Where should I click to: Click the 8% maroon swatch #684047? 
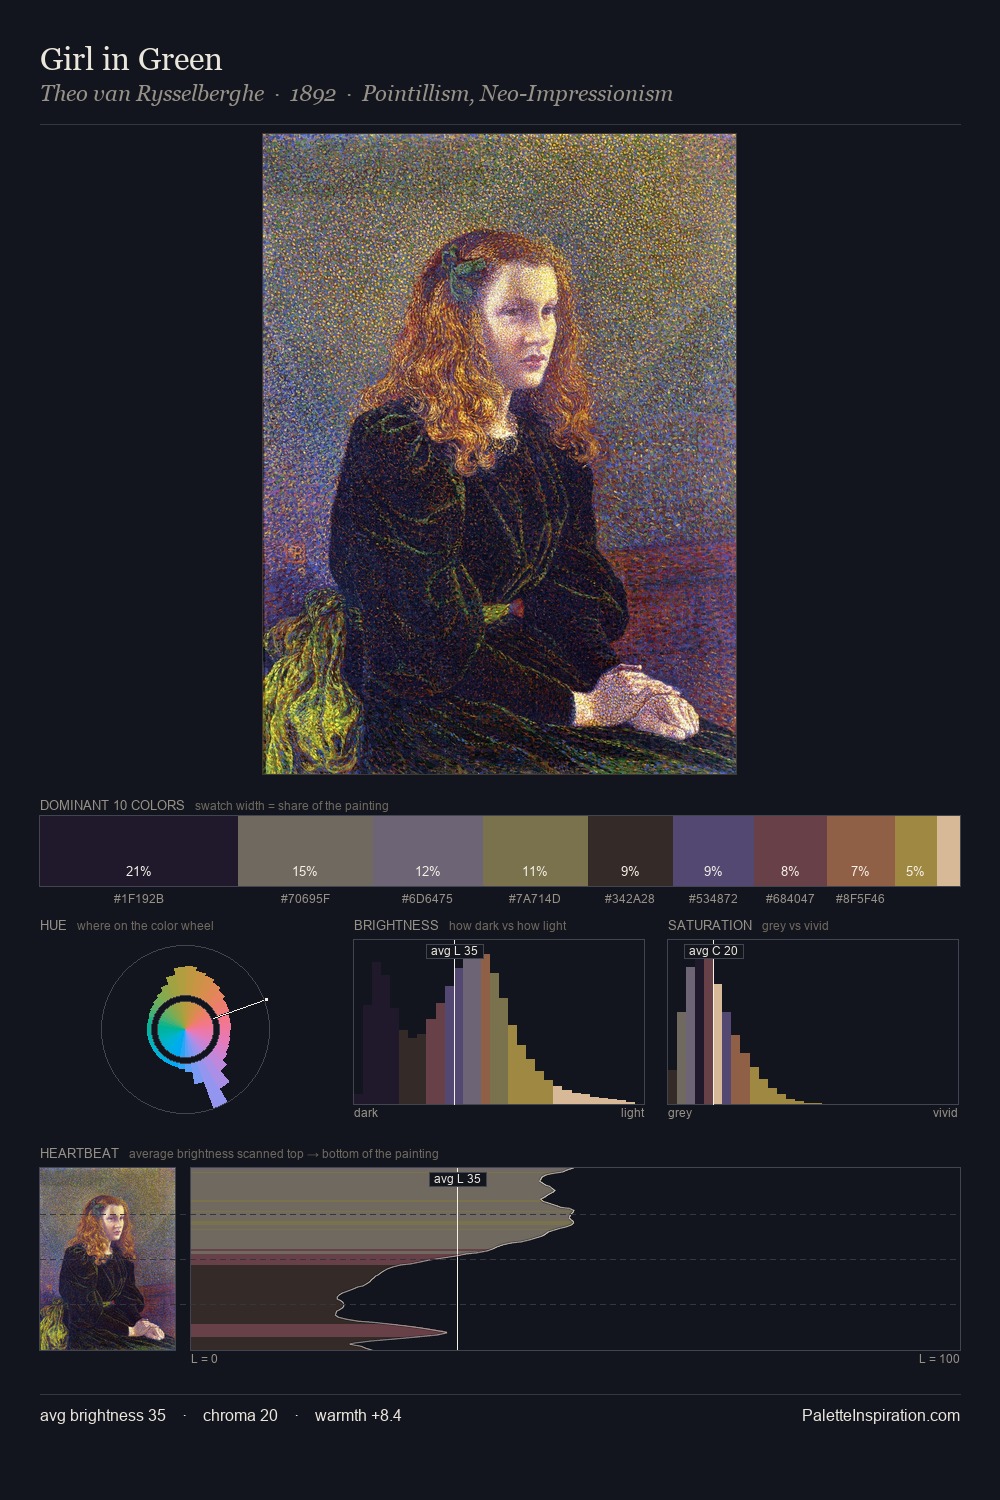(x=790, y=851)
